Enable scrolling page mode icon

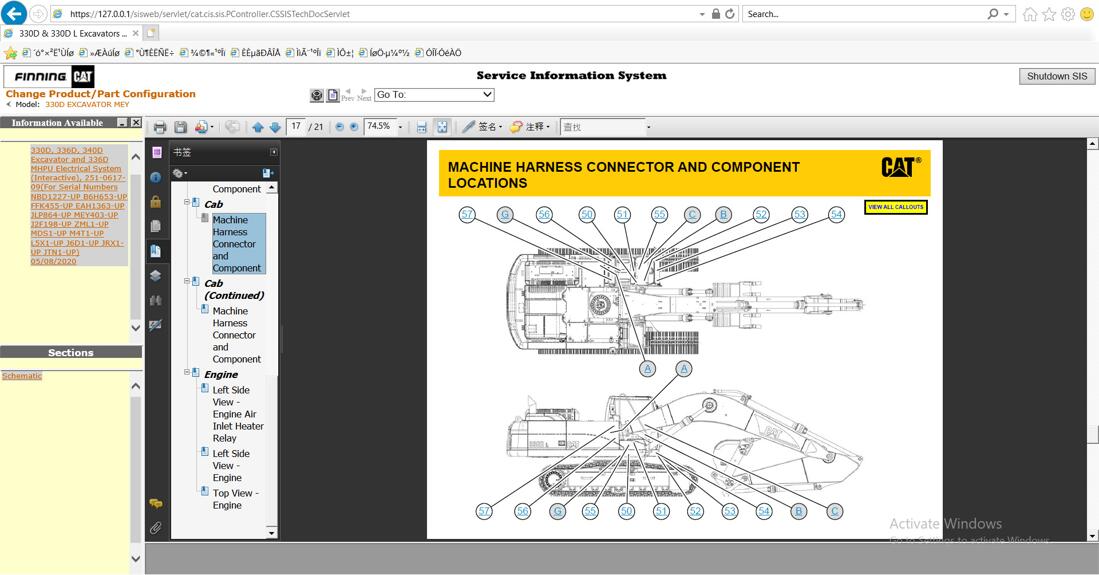[421, 127]
